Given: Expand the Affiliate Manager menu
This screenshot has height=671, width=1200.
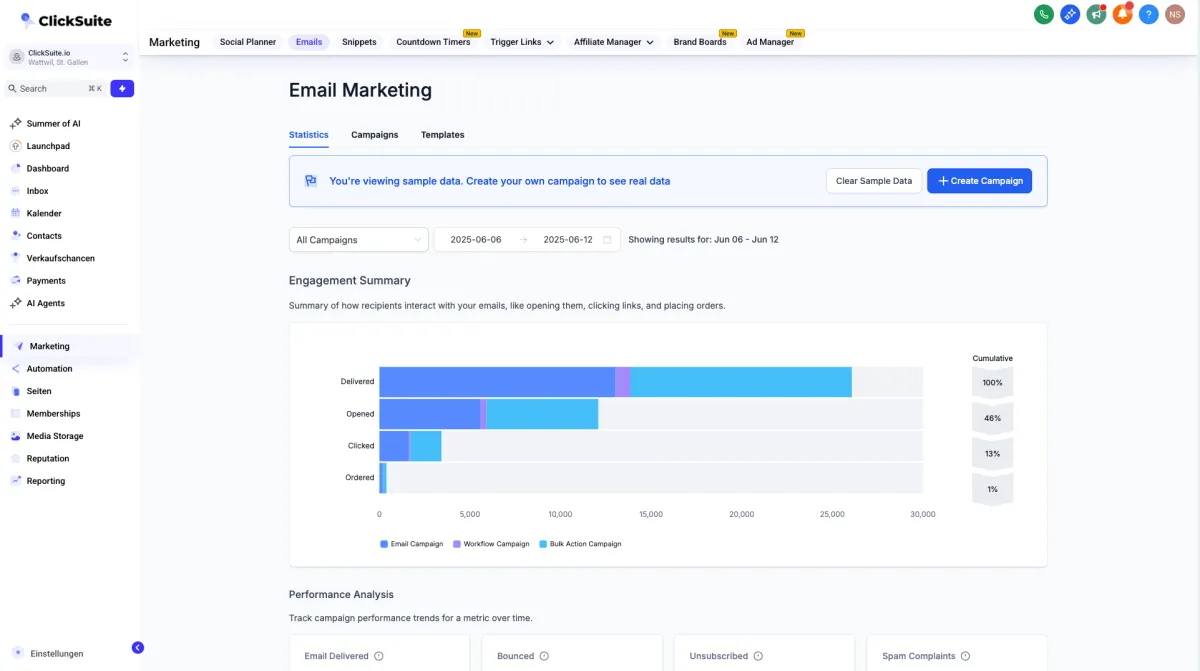Looking at the screenshot, I should pos(614,42).
